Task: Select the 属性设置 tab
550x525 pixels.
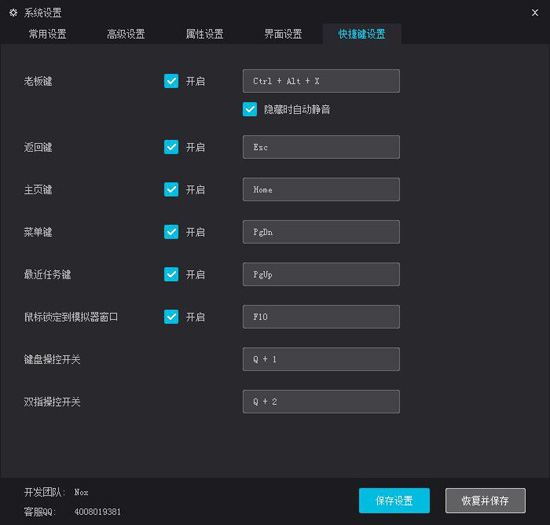Action: click(x=204, y=34)
